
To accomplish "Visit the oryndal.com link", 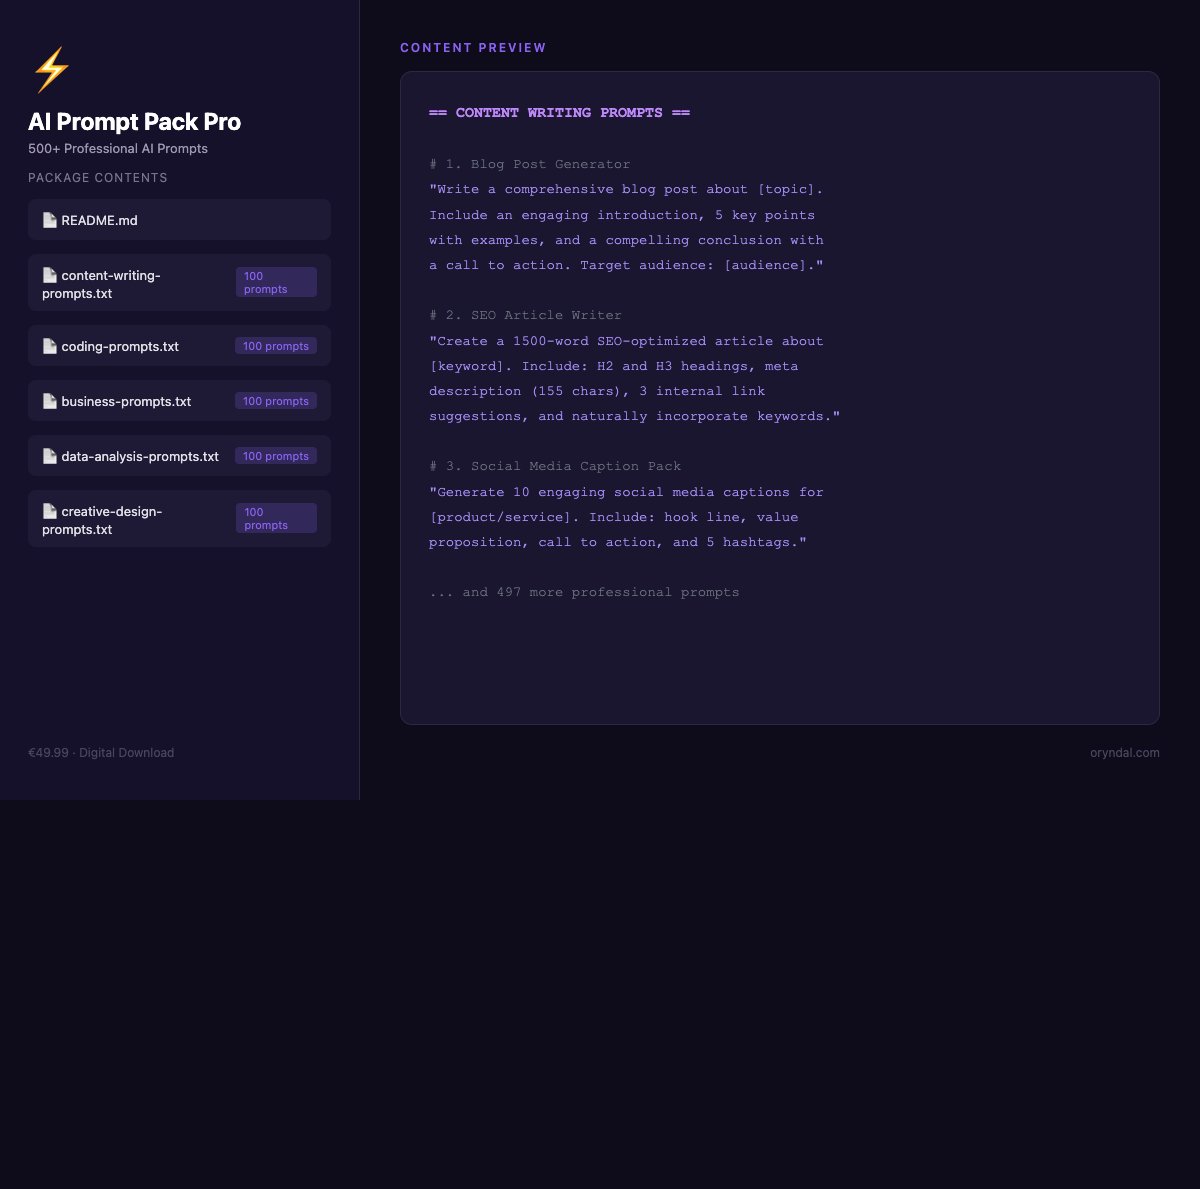I will click(1124, 753).
